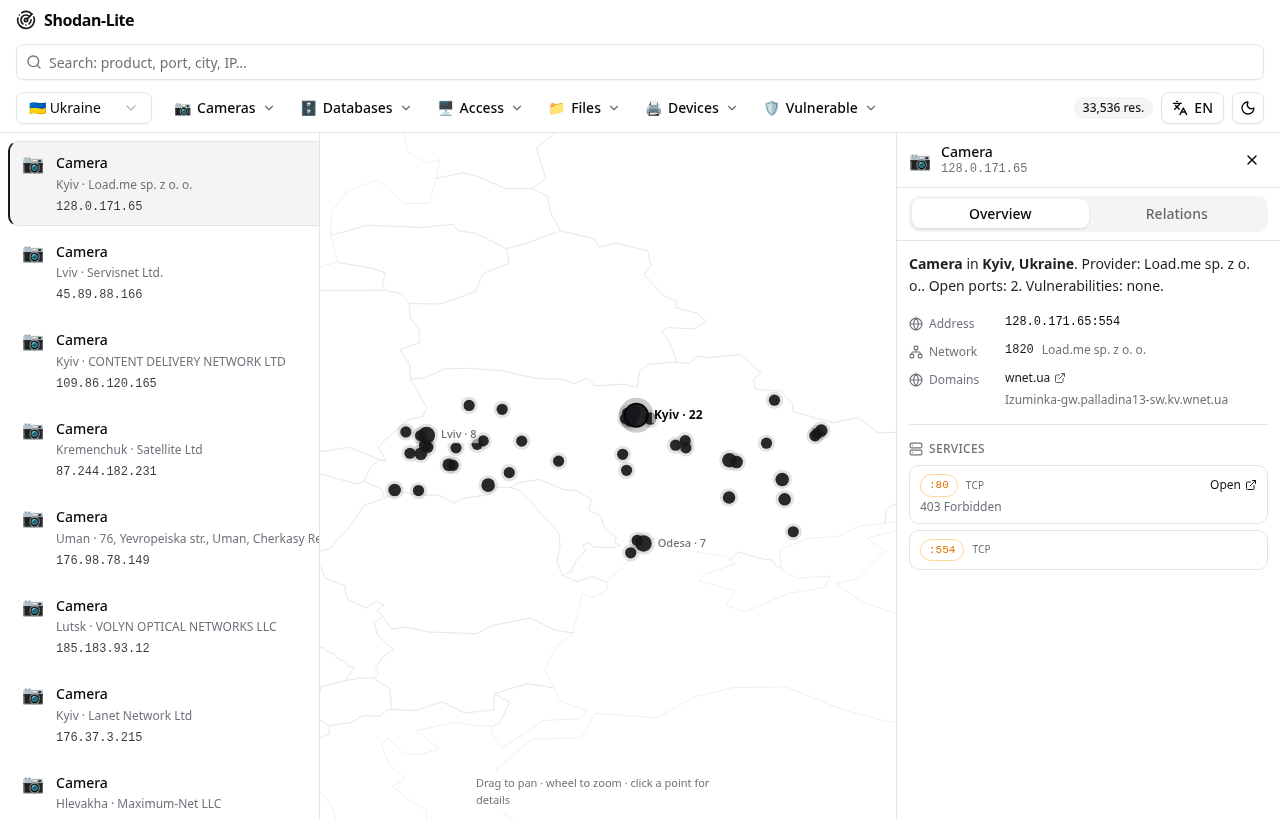Click the address value 128.0.171.65:554
This screenshot has height=820, width=1280.
(1062, 321)
